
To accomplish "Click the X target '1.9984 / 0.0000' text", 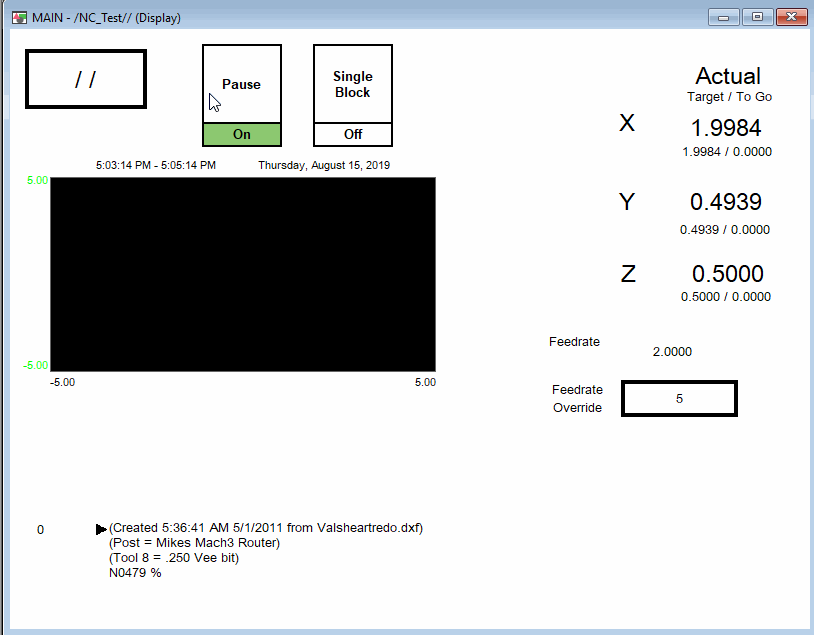I will click(727, 152).
